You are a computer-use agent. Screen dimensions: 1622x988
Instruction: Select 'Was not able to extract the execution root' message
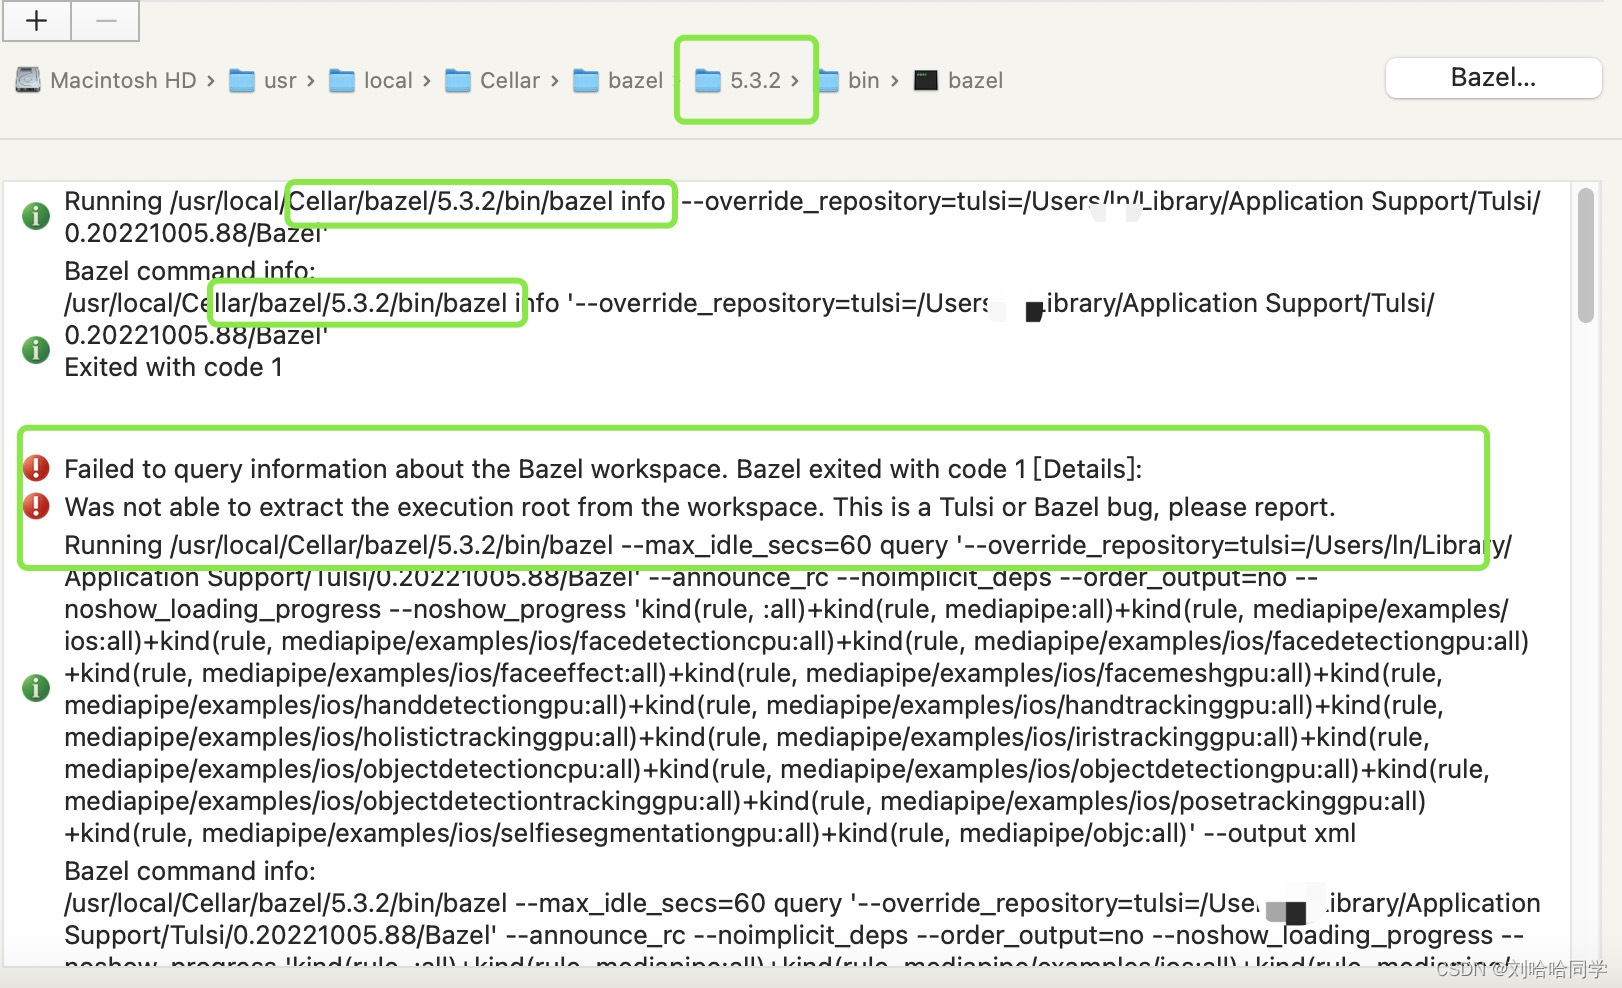700,507
